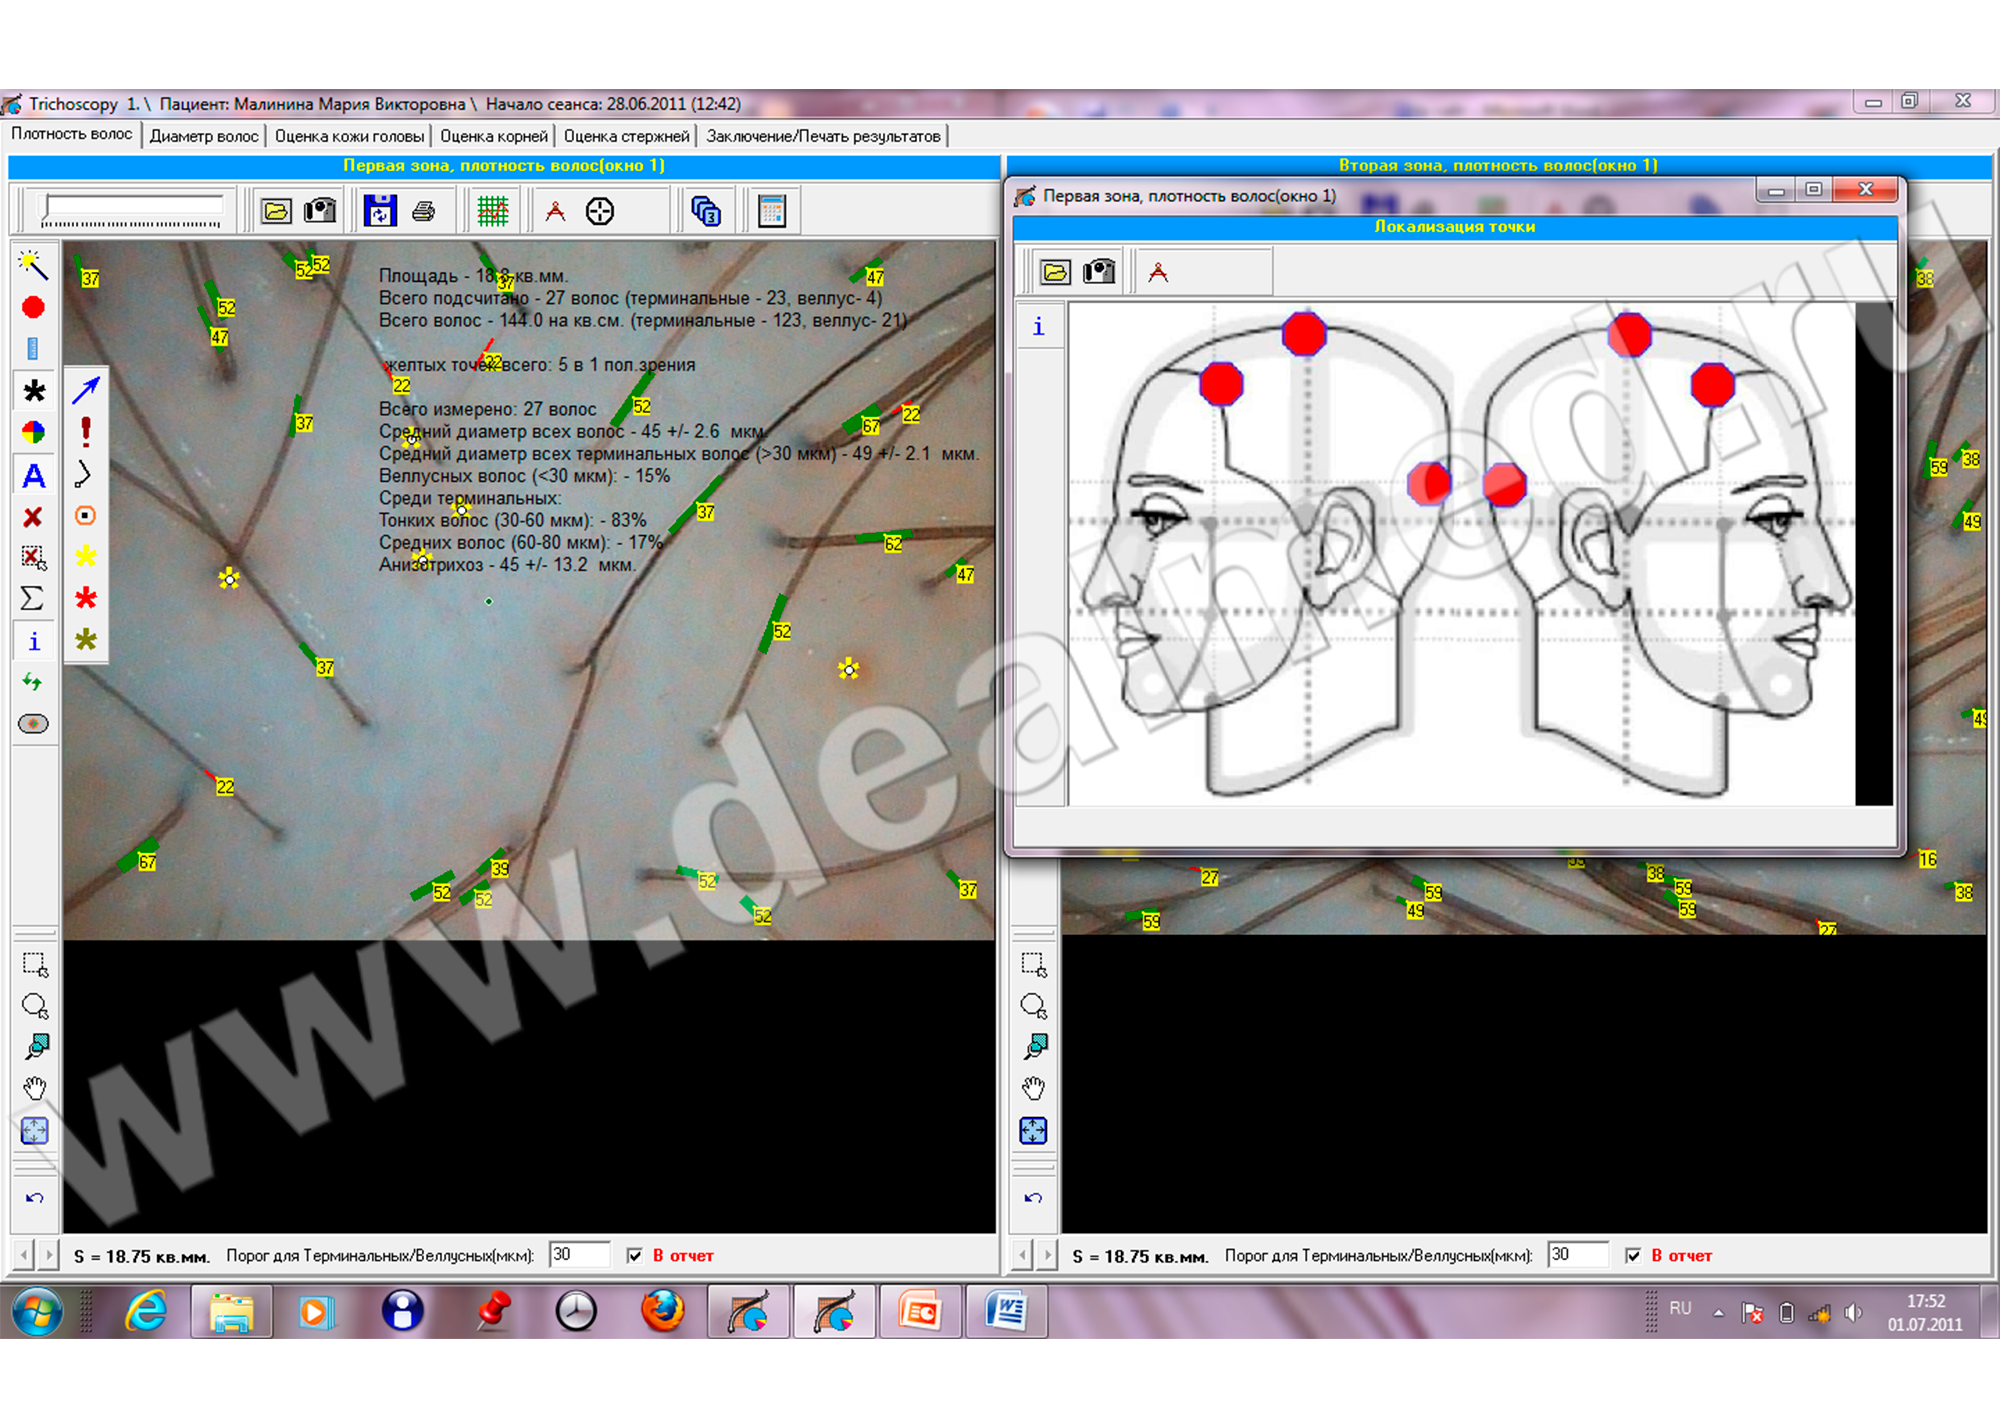Select hand pan tool in second zone
The image size is (2000, 1428).
click(x=1033, y=1088)
